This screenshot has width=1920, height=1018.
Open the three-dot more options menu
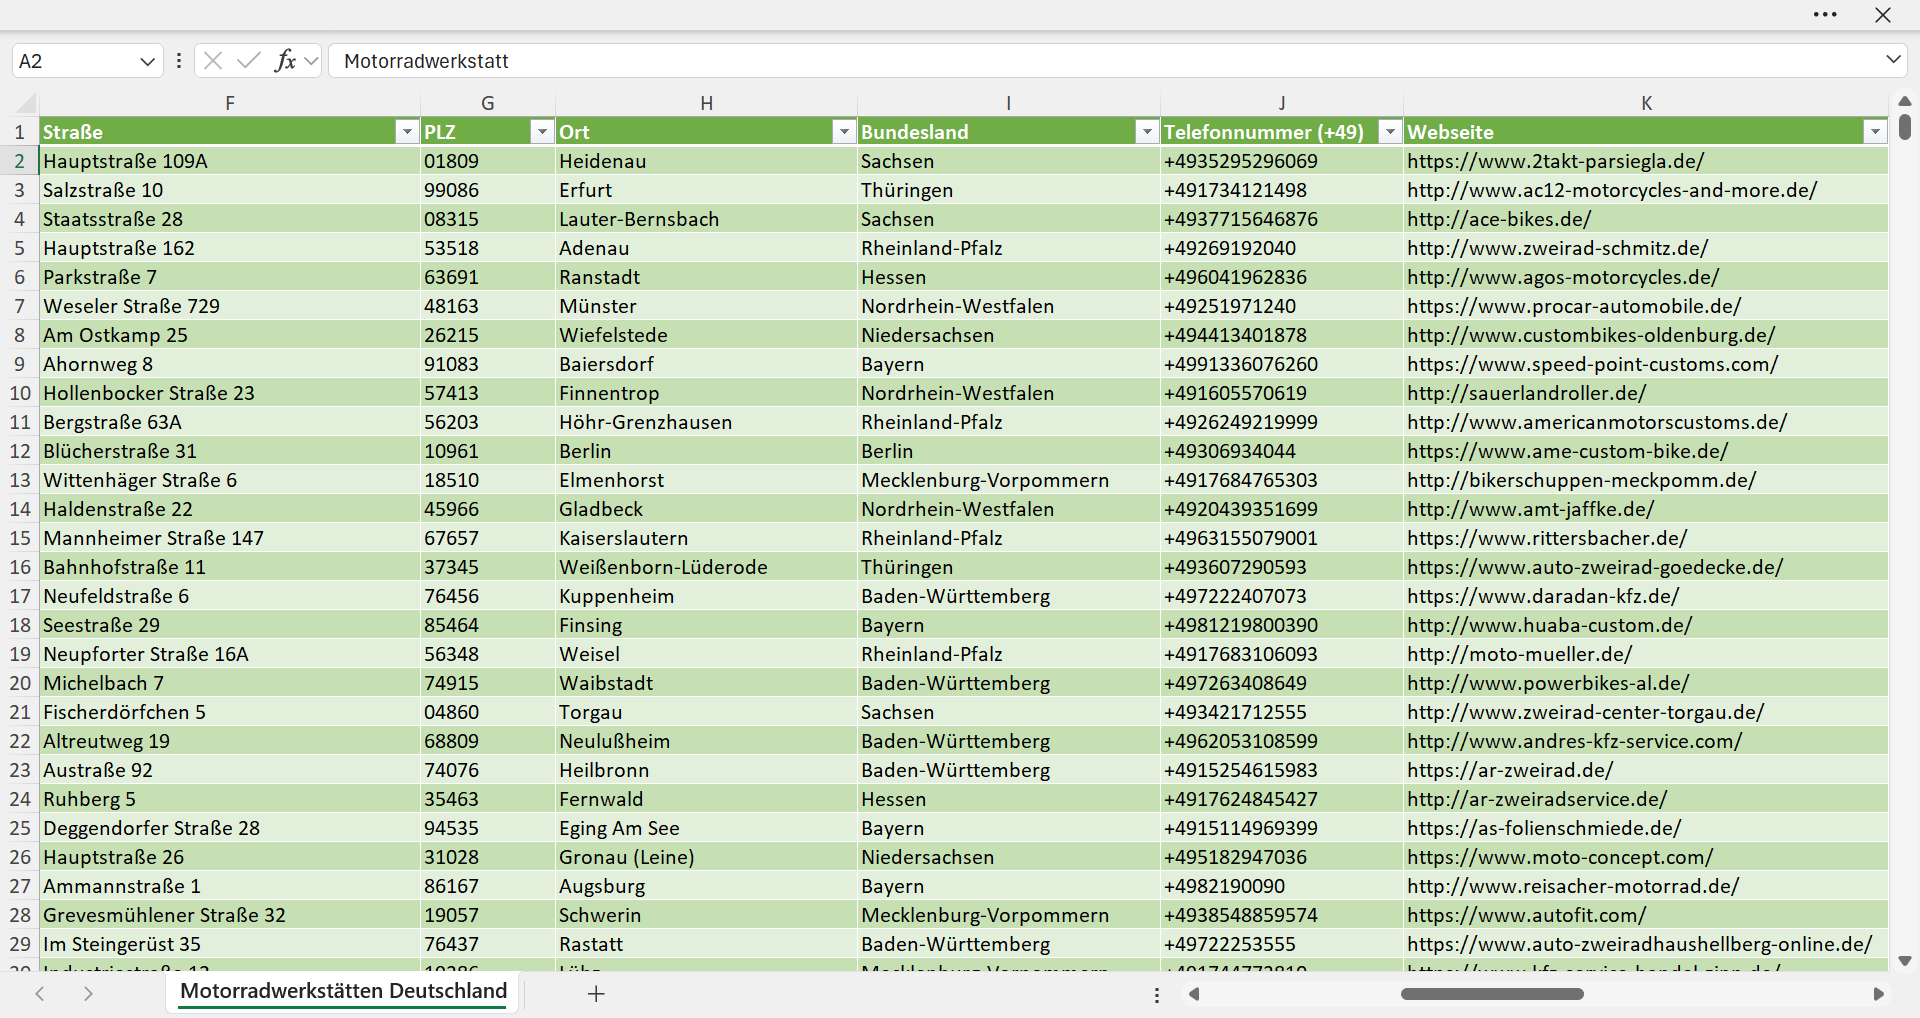click(1825, 15)
